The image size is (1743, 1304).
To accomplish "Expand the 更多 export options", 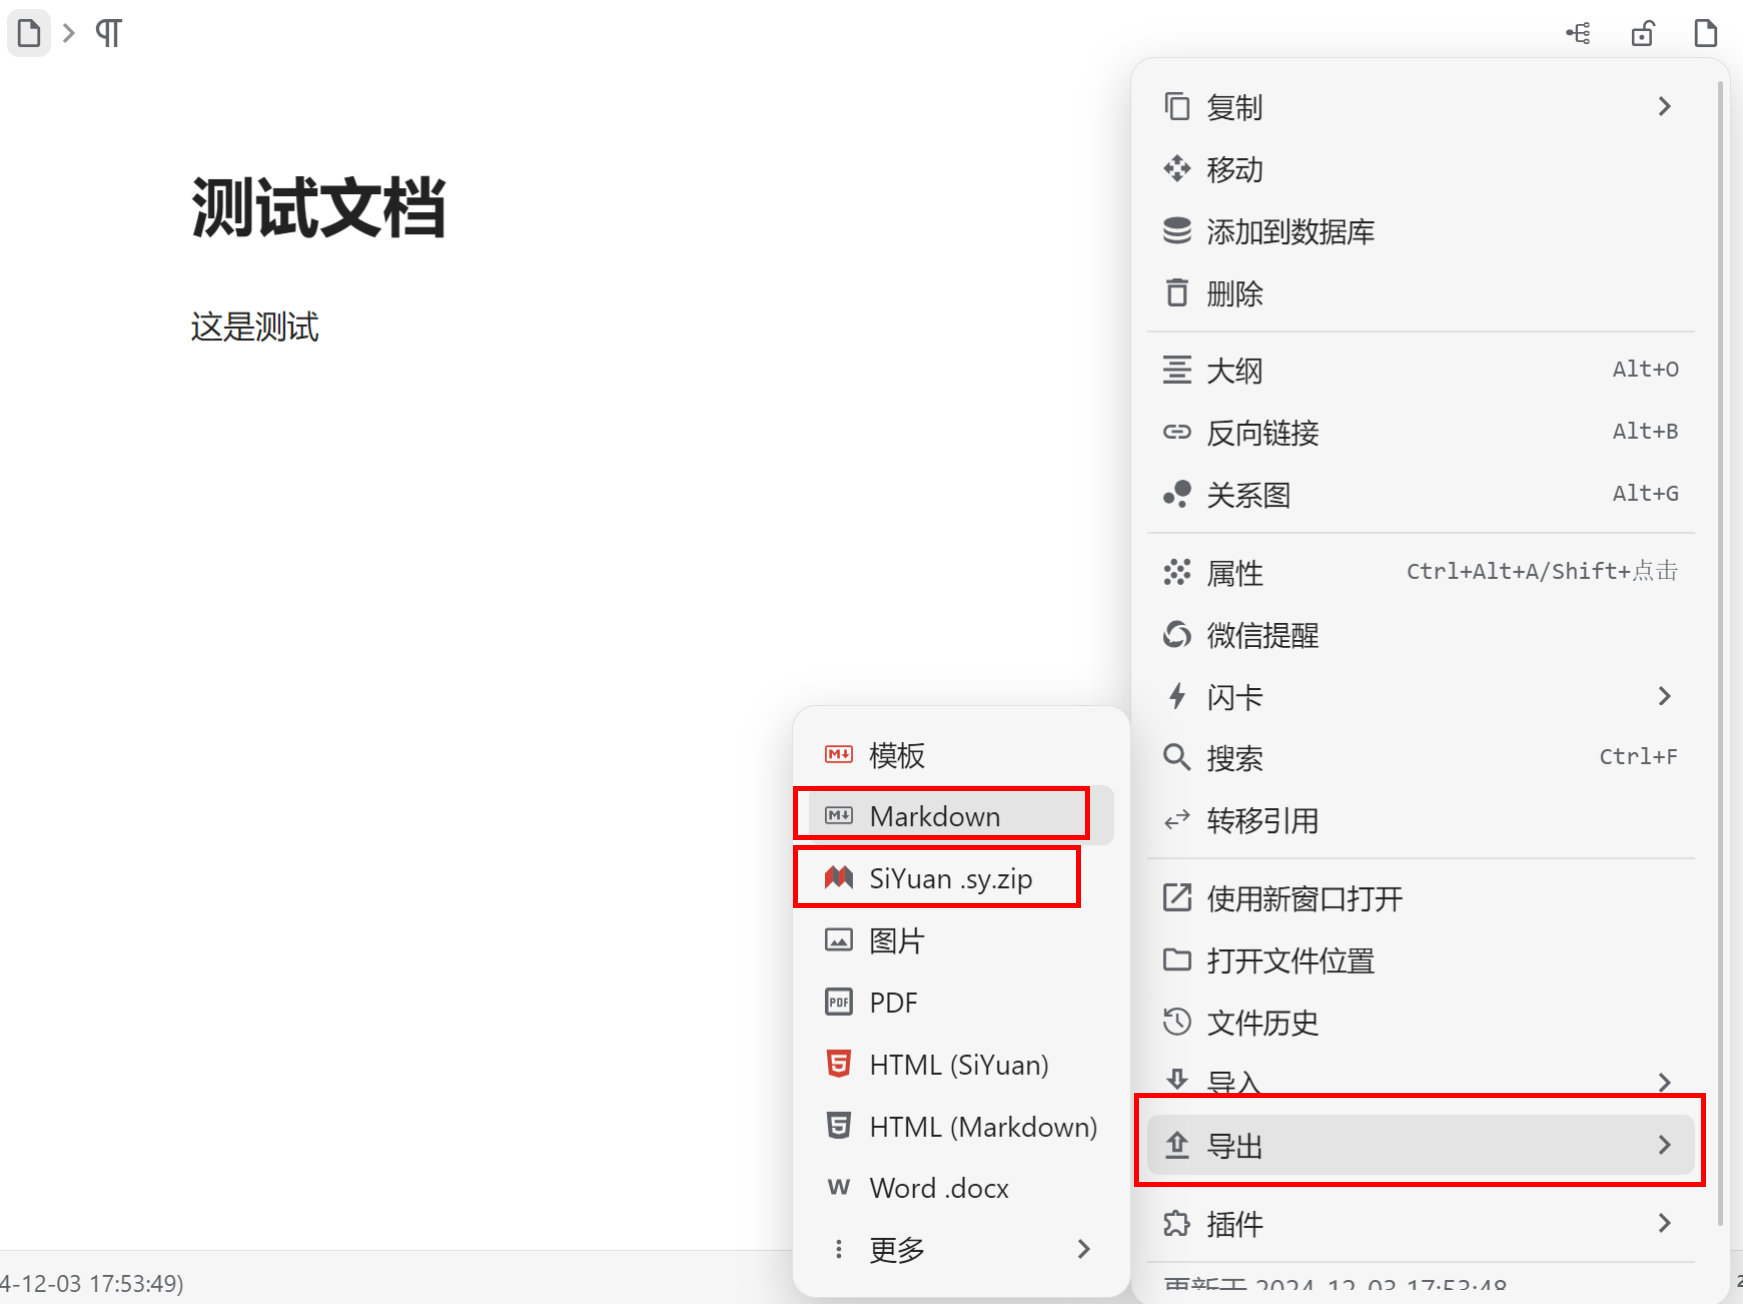I will tap(1083, 1248).
